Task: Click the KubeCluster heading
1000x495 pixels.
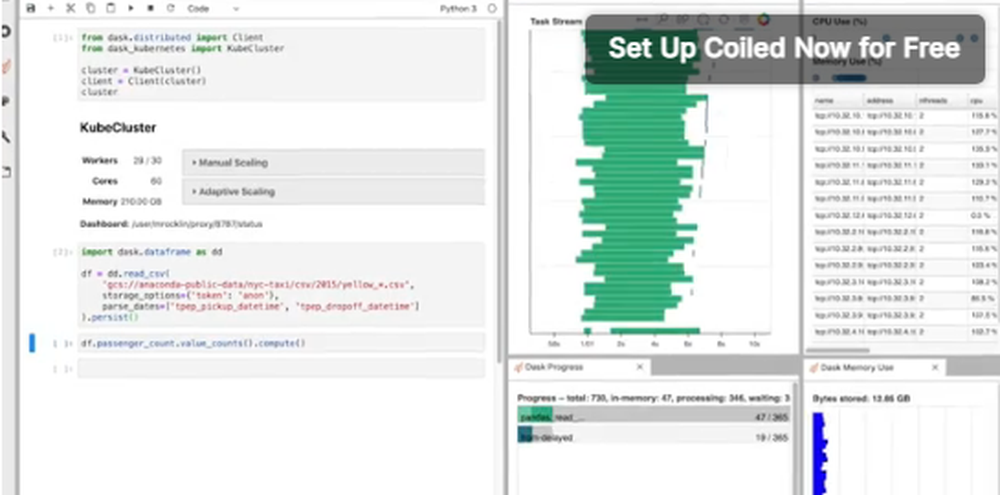Action: (x=118, y=128)
